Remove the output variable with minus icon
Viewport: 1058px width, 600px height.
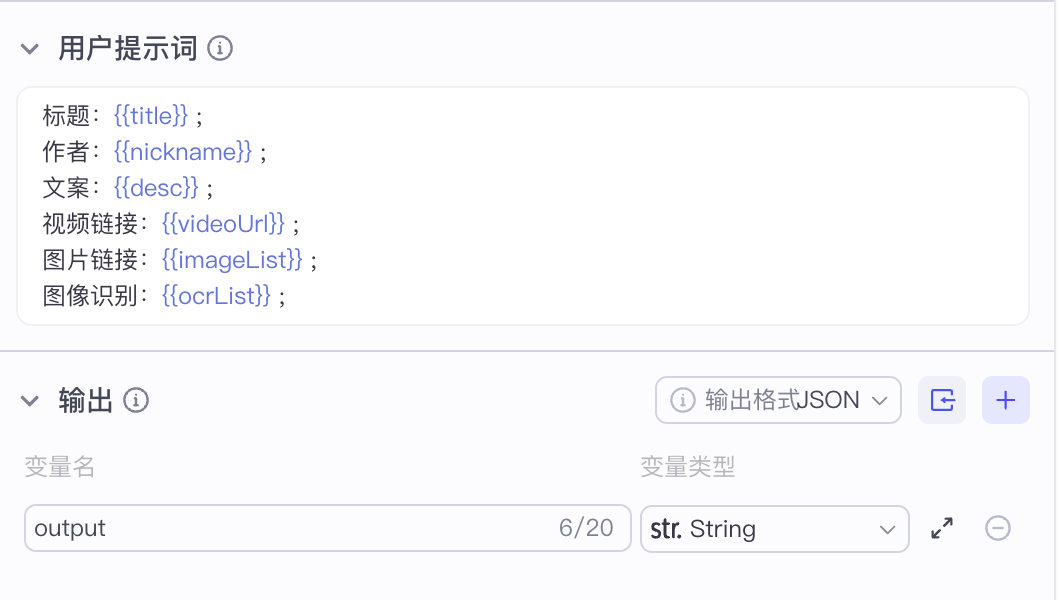(998, 528)
